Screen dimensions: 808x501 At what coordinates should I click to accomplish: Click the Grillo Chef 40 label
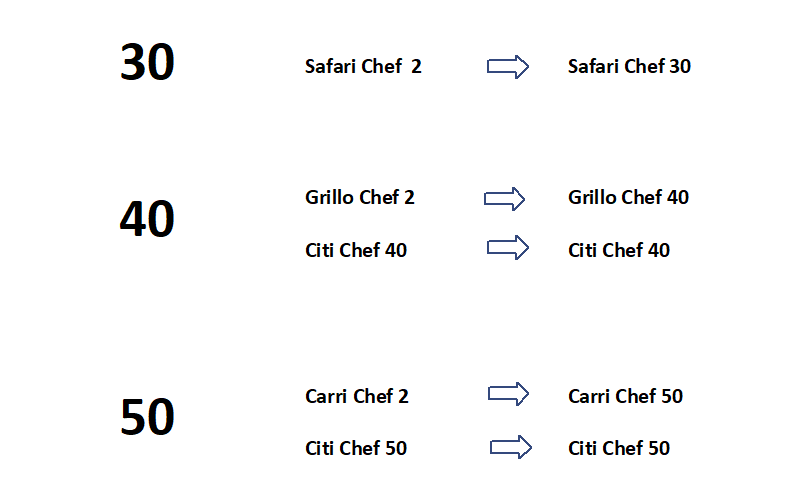(x=628, y=197)
